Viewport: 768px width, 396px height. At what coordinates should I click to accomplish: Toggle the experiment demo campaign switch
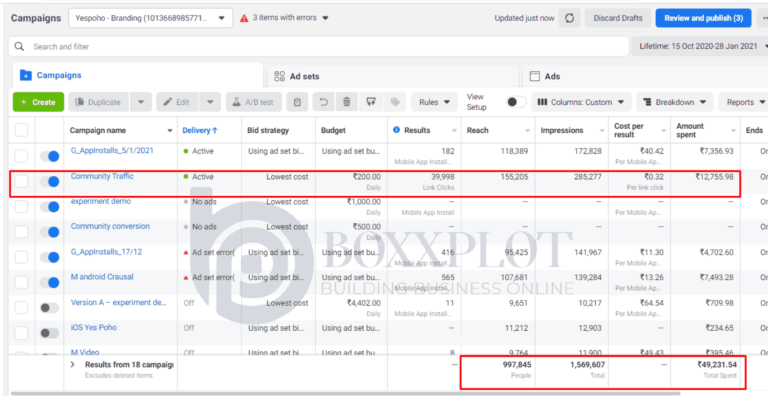click(x=49, y=207)
